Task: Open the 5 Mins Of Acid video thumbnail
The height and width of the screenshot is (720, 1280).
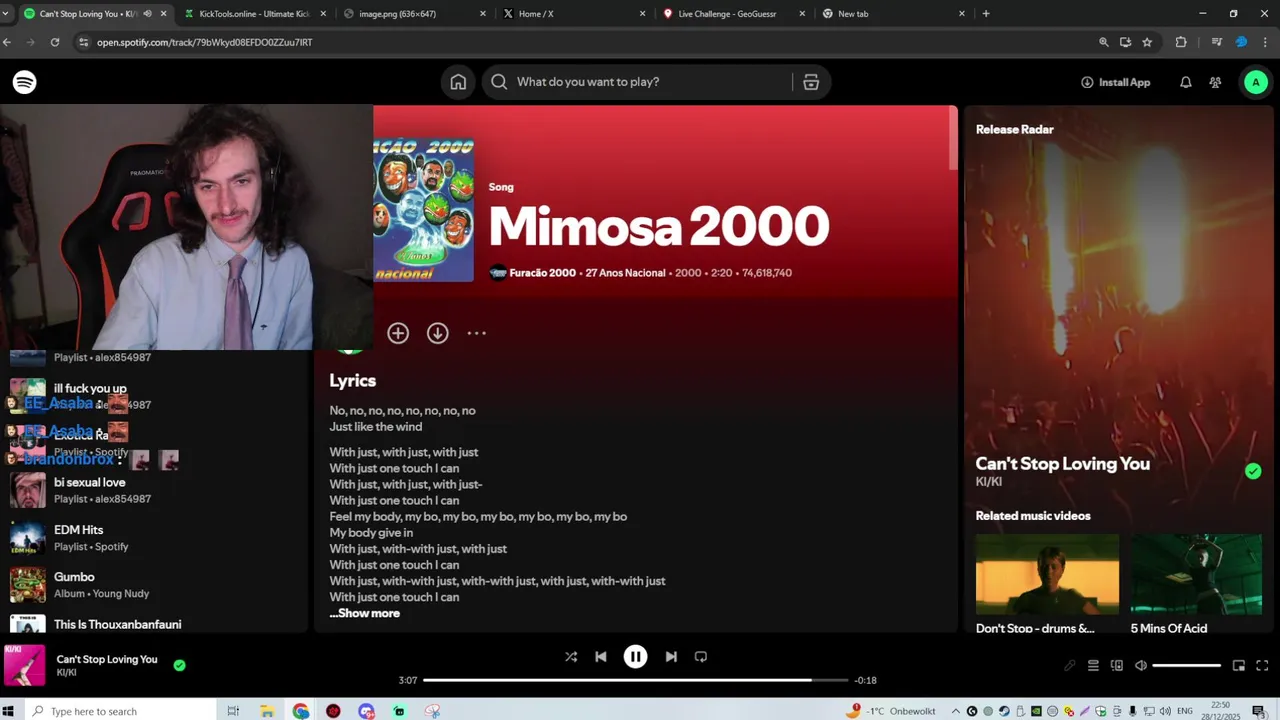Action: [x=1196, y=574]
